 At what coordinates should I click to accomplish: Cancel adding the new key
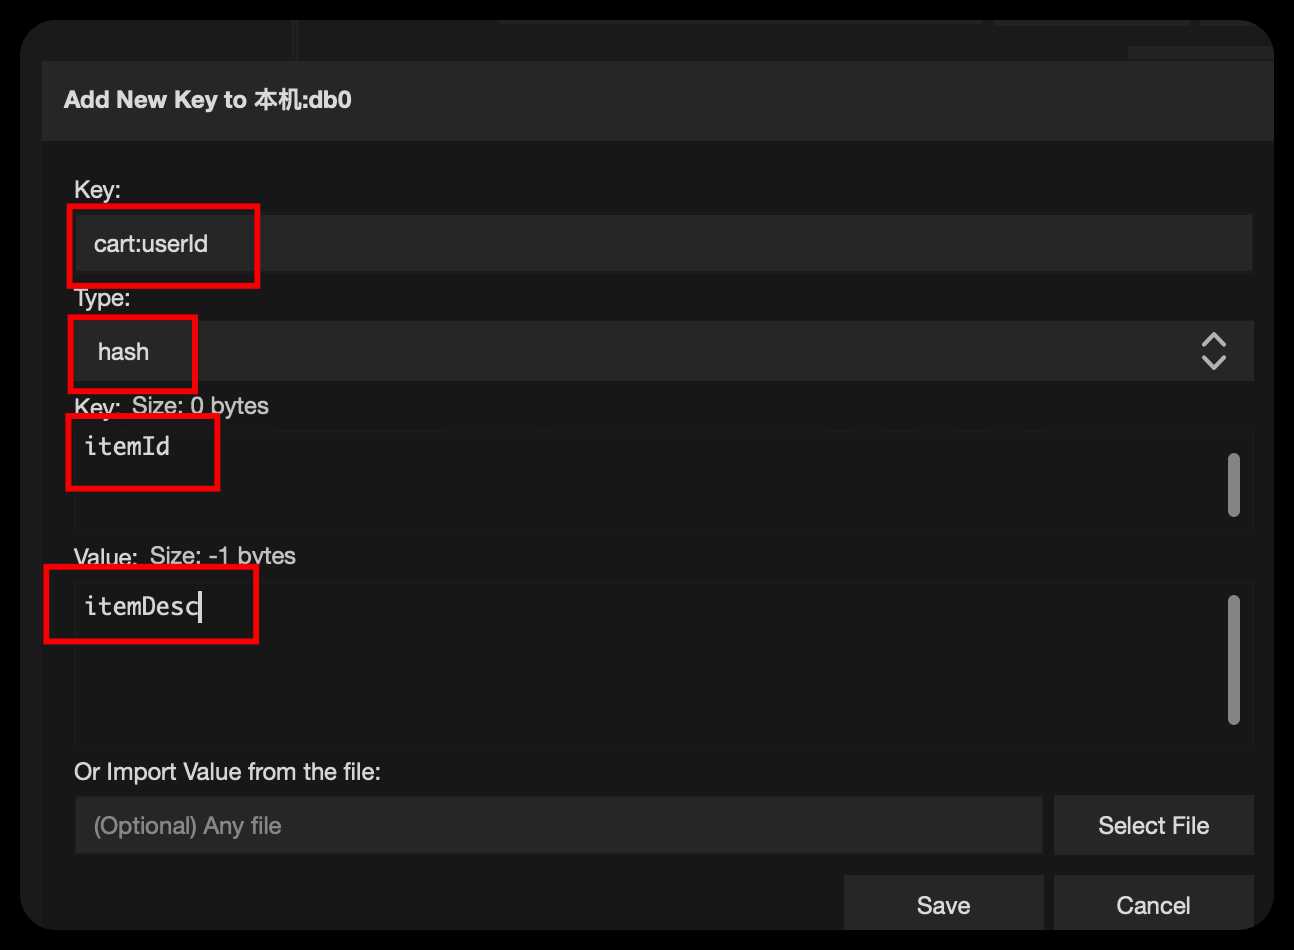coord(1153,904)
